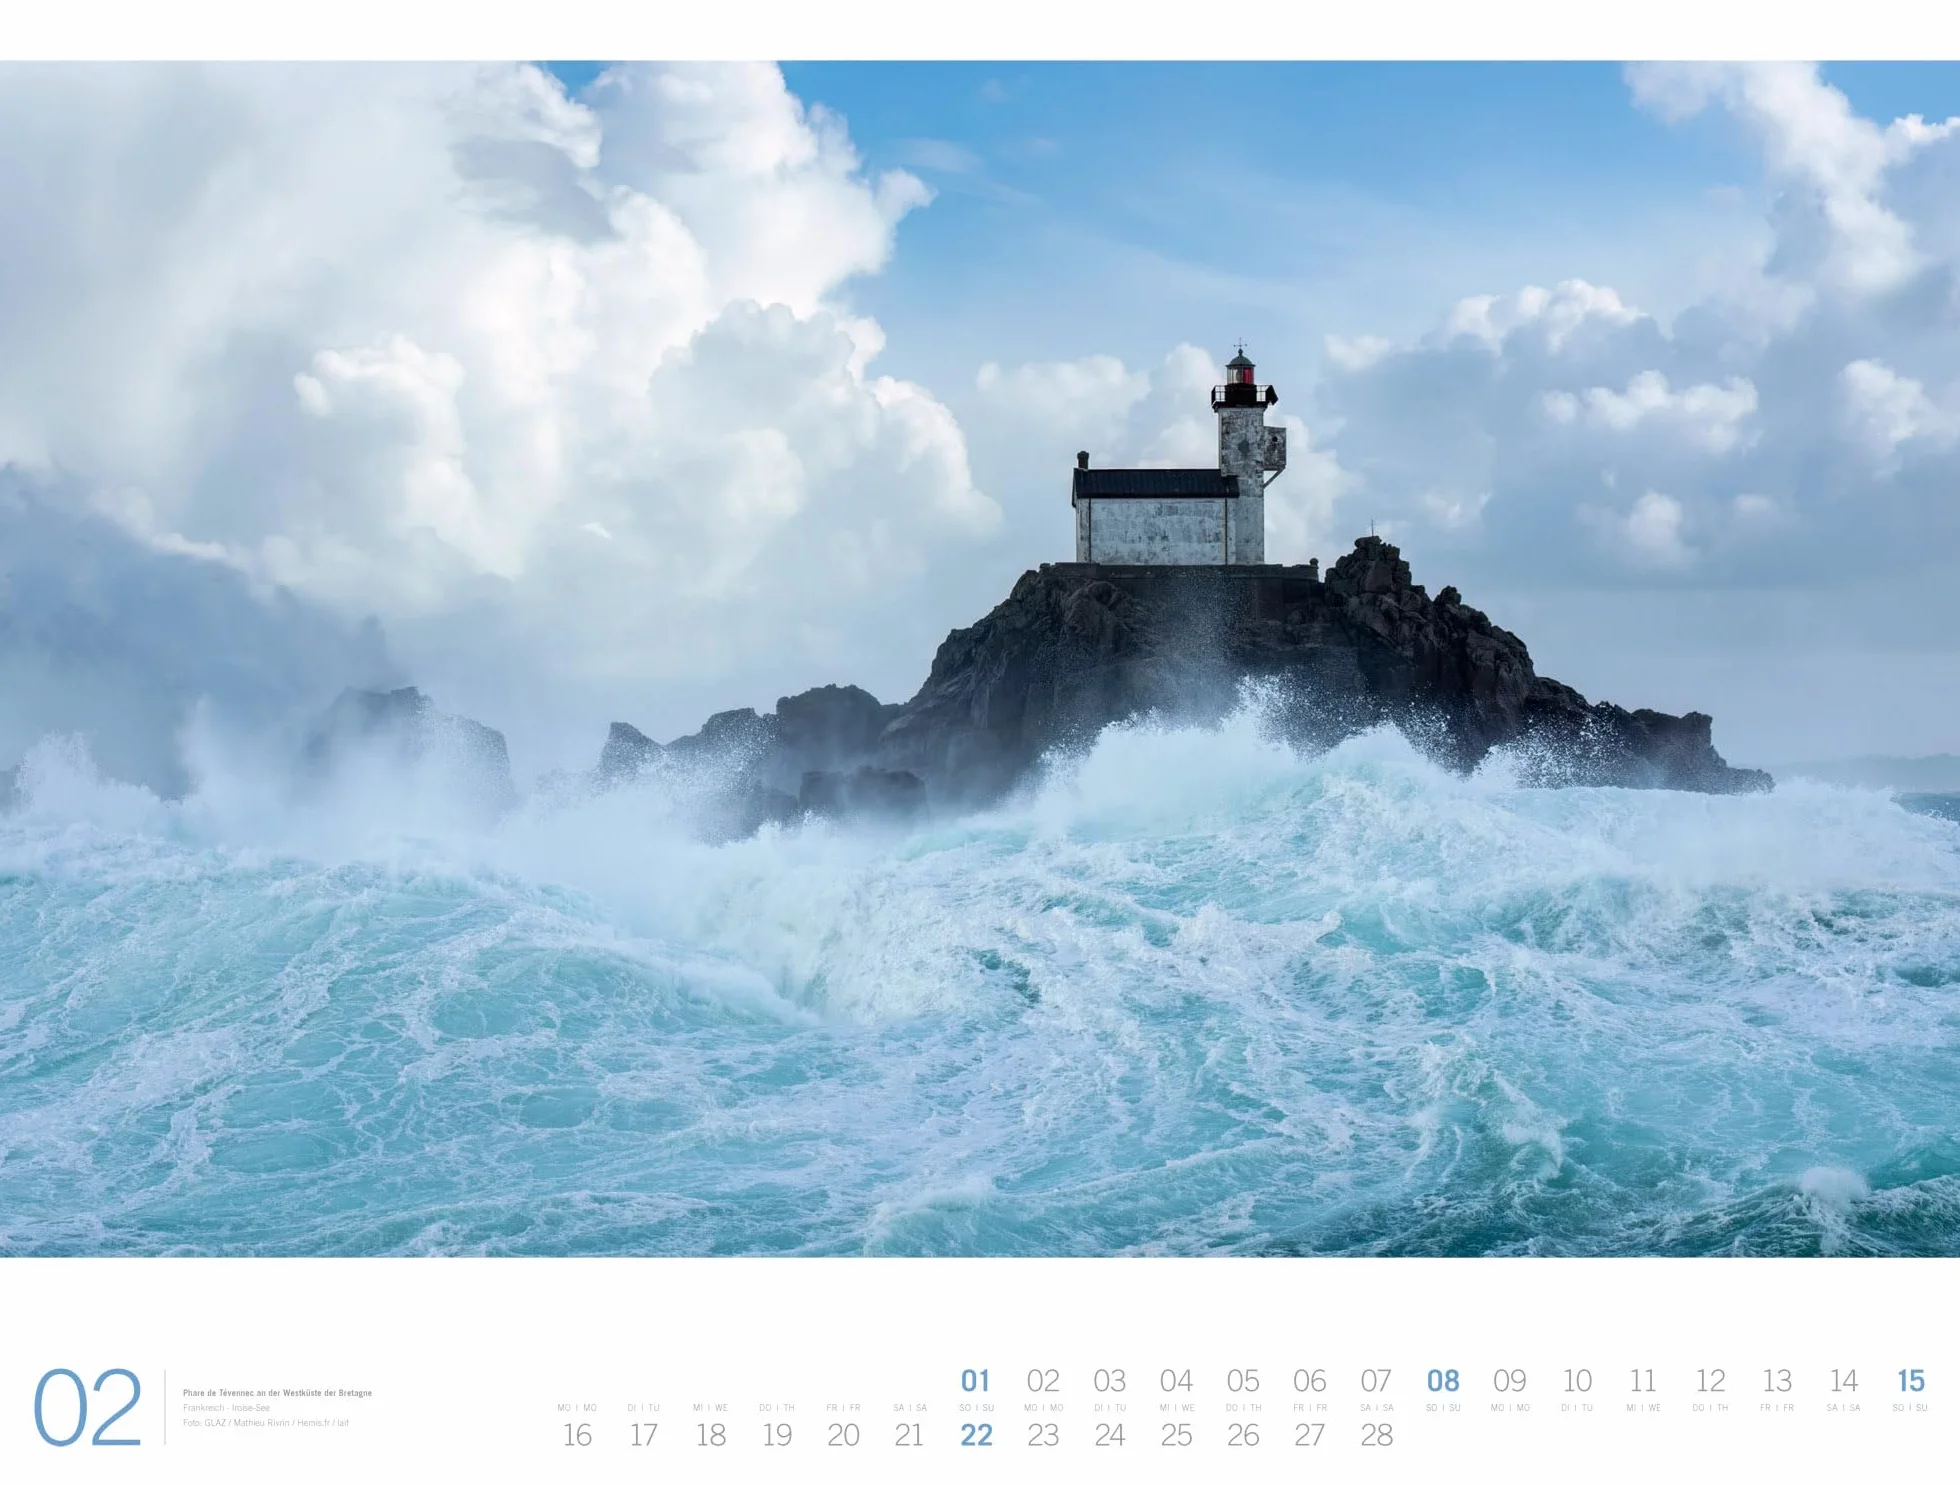Select date 03 in the calendar row
1960x1485 pixels.
1110,1381
